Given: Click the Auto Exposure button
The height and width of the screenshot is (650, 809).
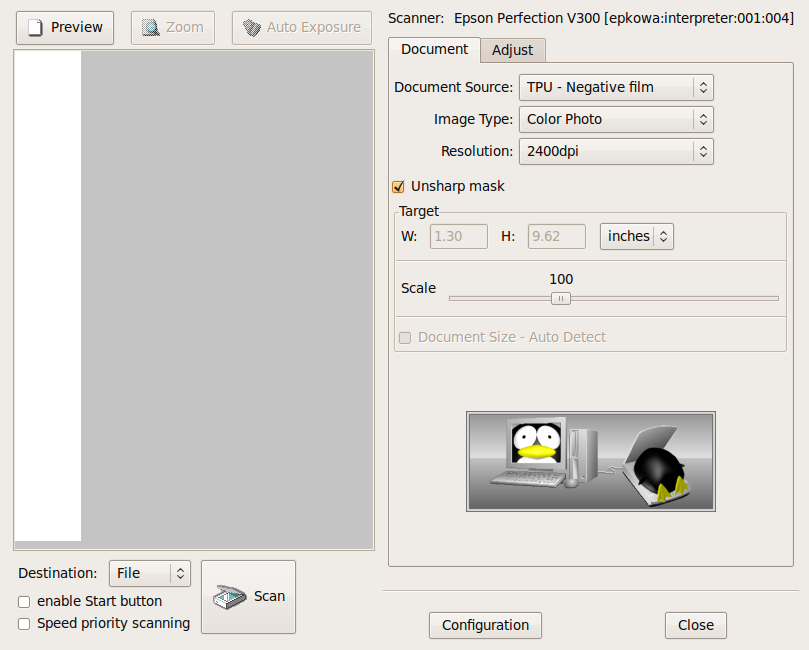Looking at the screenshot, I should pyautogui.click(x=301, y=28).
